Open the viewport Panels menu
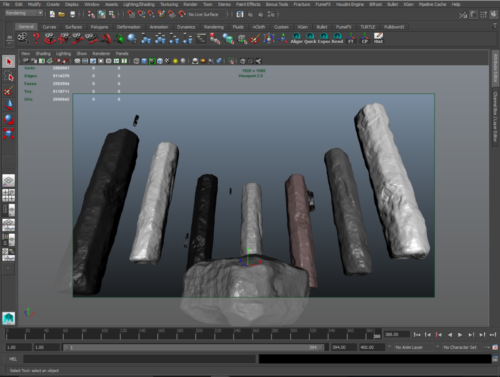Image resolution: width=500 pixels, height=377 pixels. [x=122, y=53]
